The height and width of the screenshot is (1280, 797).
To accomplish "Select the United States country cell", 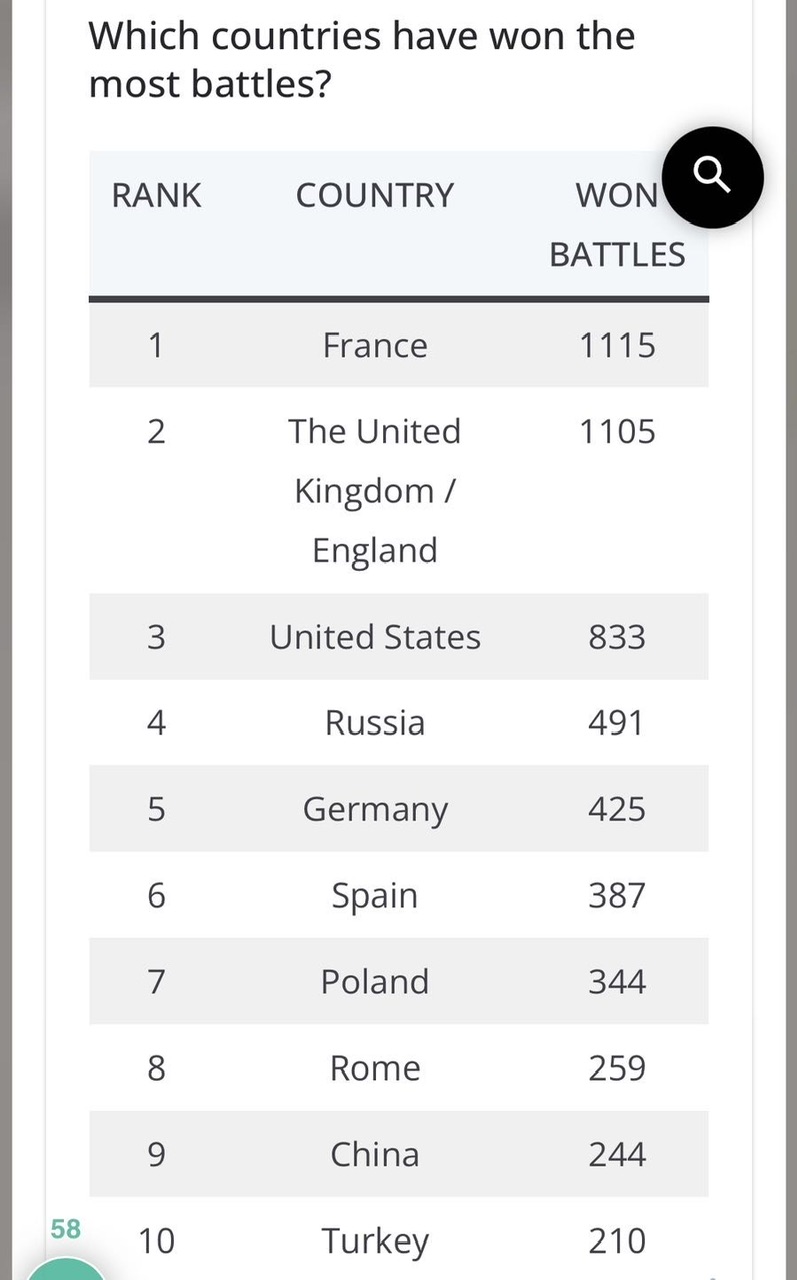I will [x=375, y=637].
